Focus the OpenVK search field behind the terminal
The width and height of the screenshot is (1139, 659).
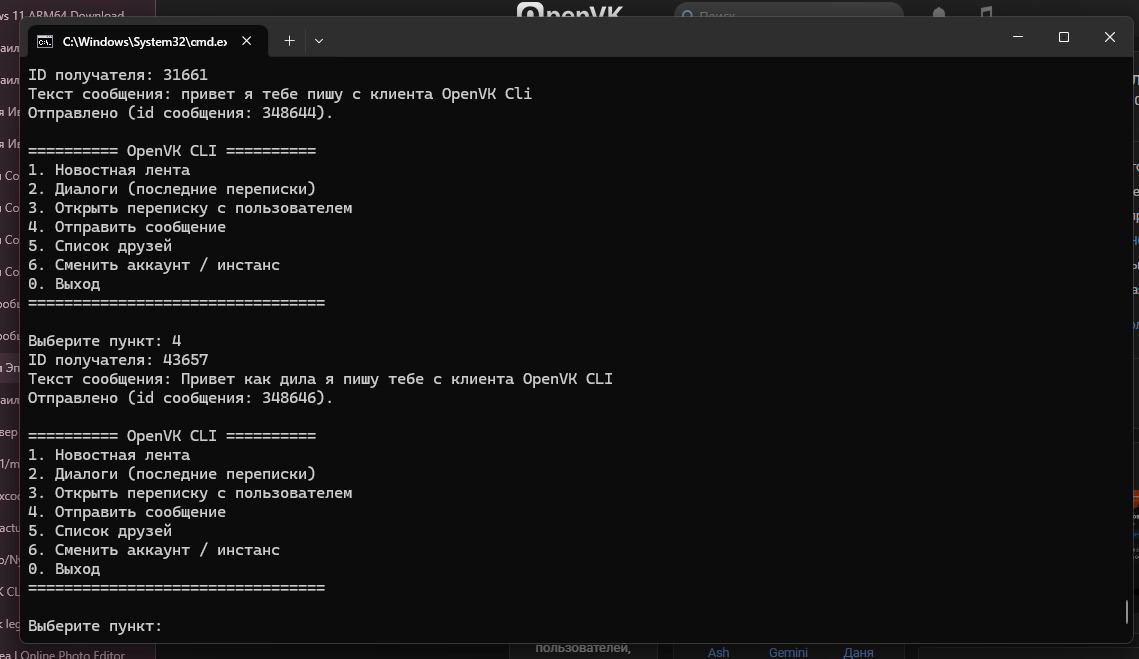point(788,12)
